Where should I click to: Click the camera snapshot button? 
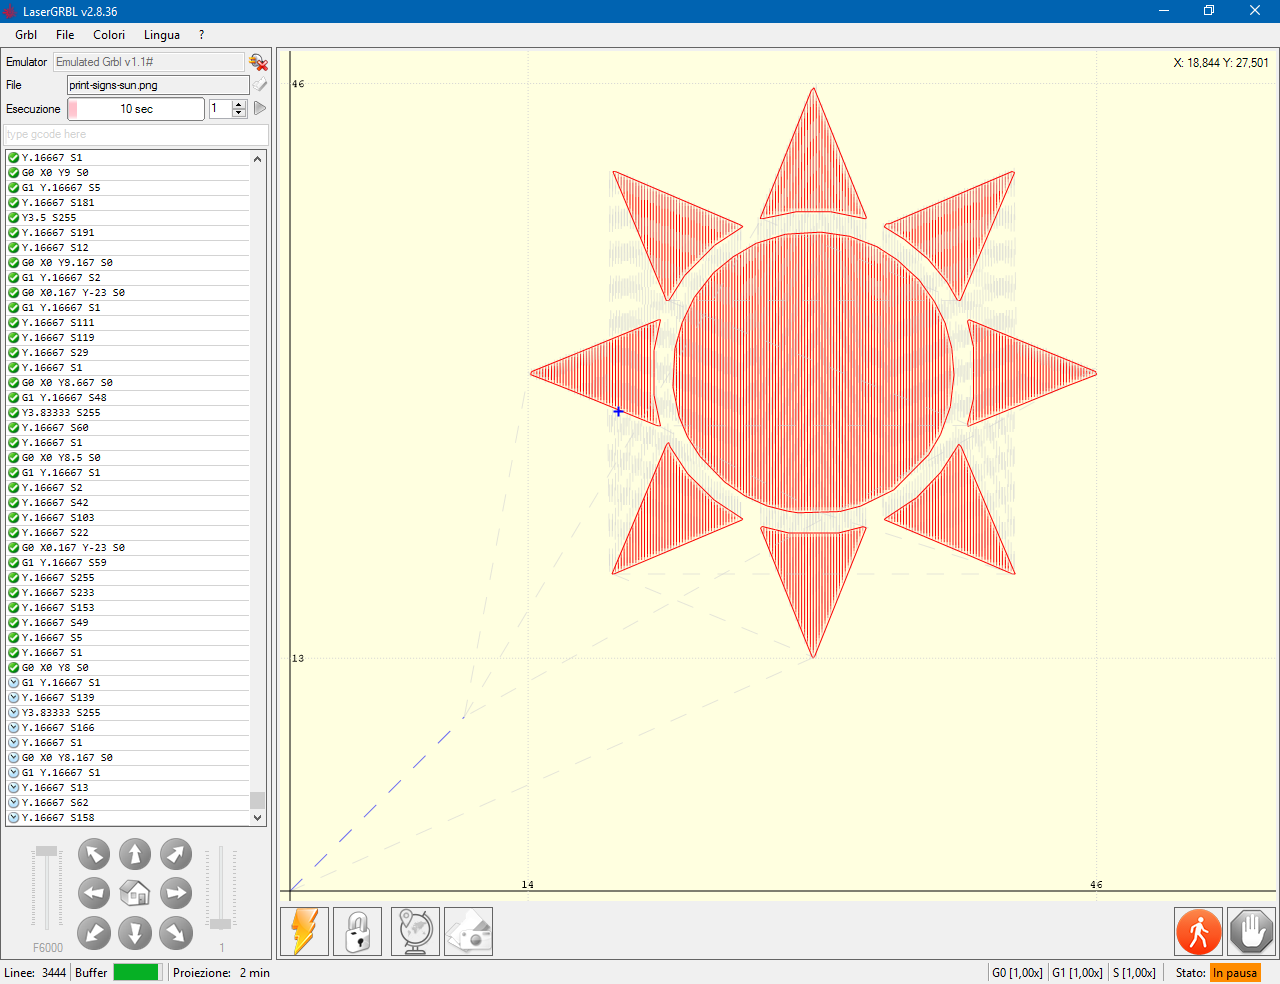[x=468, y=931]
